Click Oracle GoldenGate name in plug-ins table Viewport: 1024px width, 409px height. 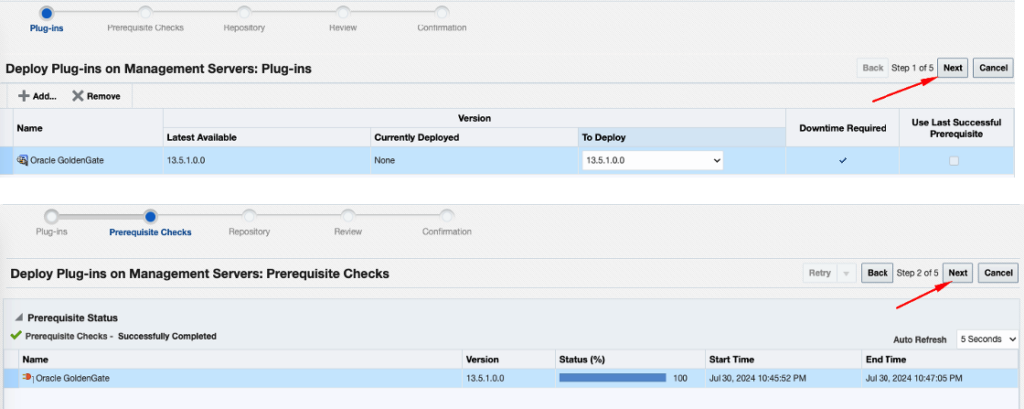point(67,160)
